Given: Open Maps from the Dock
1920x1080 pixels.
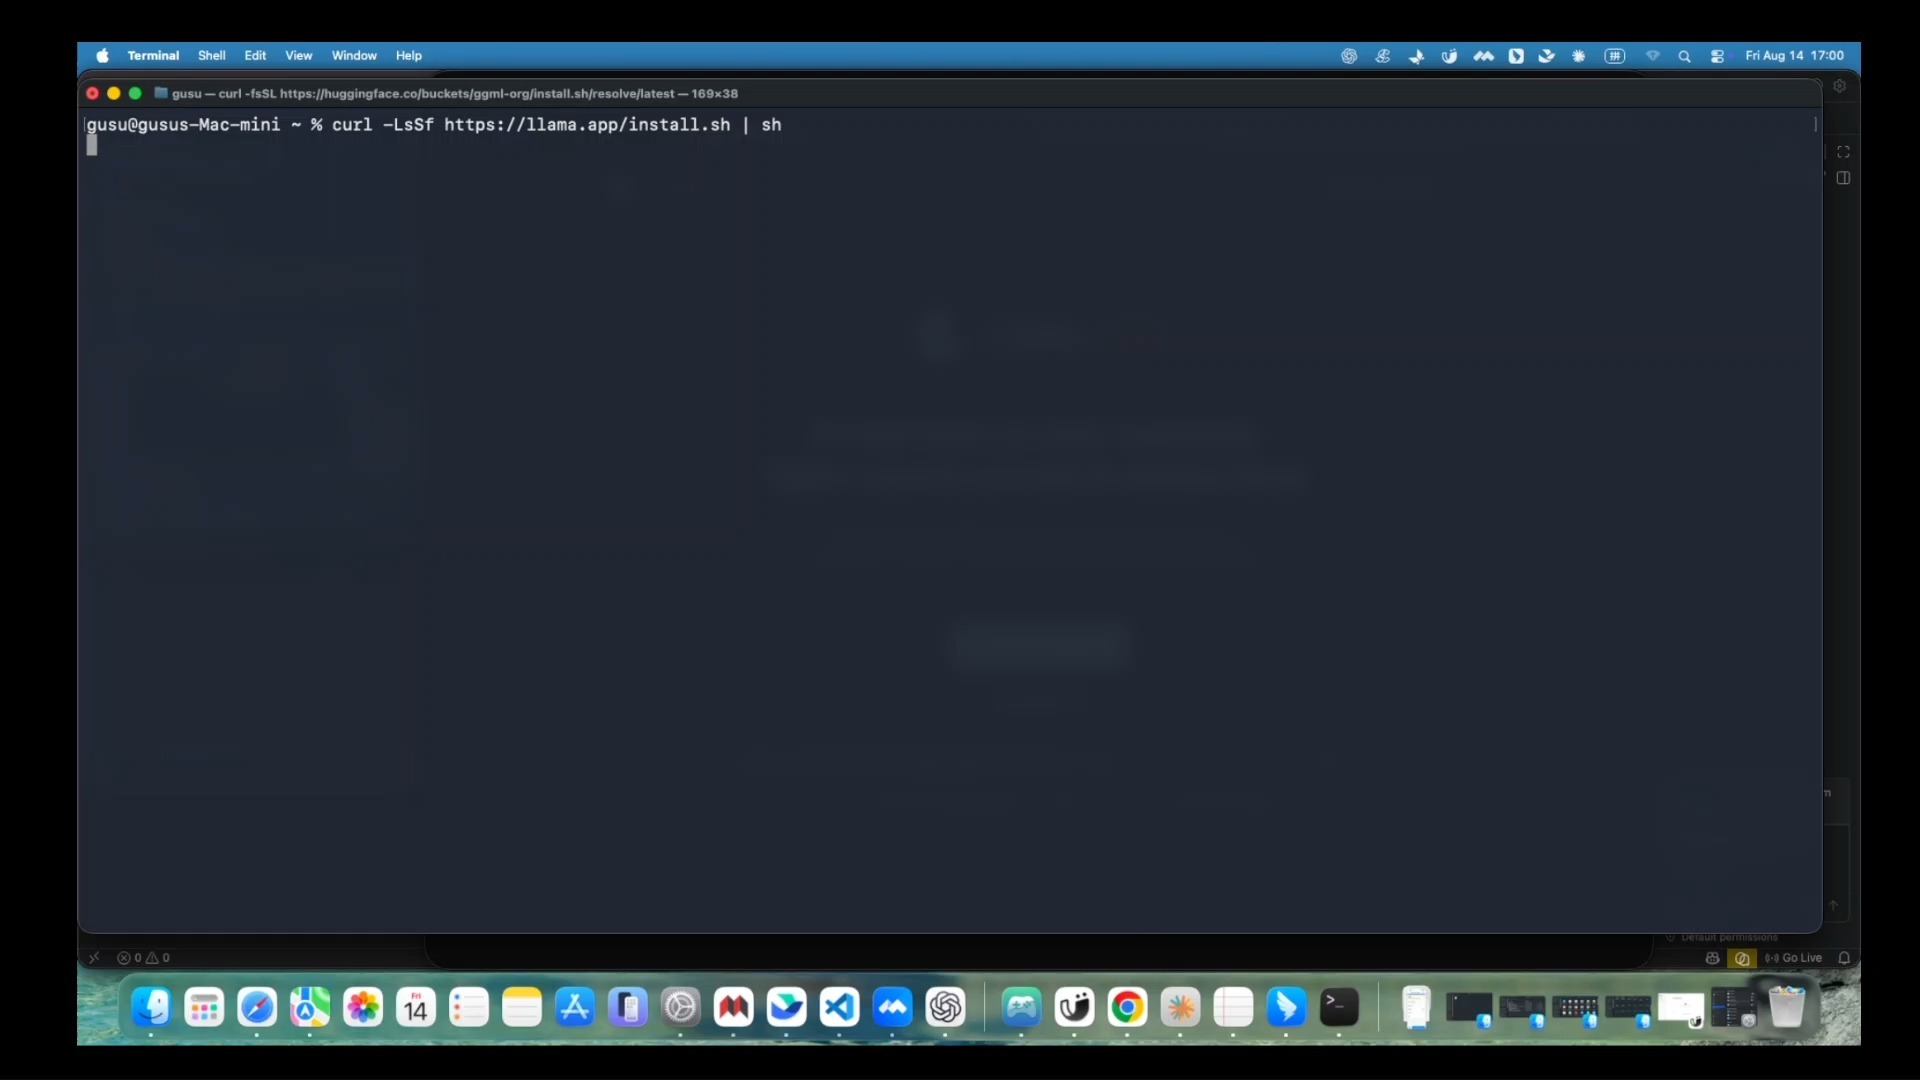Looking at the screenshot, I should (x=310, y=1007).
